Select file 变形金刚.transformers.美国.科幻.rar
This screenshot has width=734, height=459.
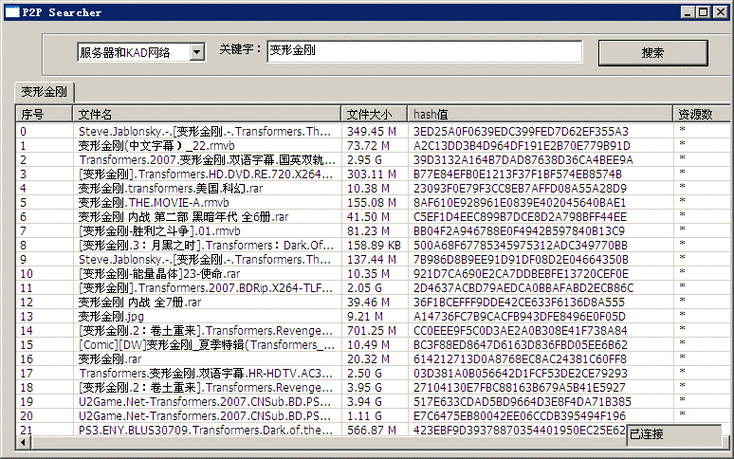click(170, 188)
